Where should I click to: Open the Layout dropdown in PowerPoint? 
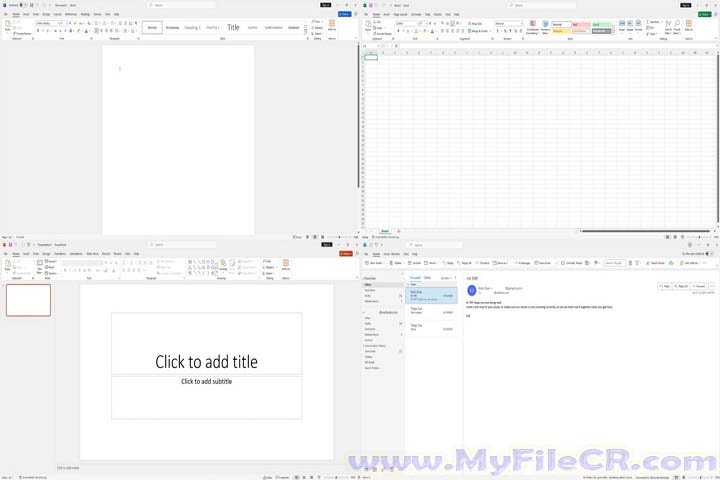51,261
